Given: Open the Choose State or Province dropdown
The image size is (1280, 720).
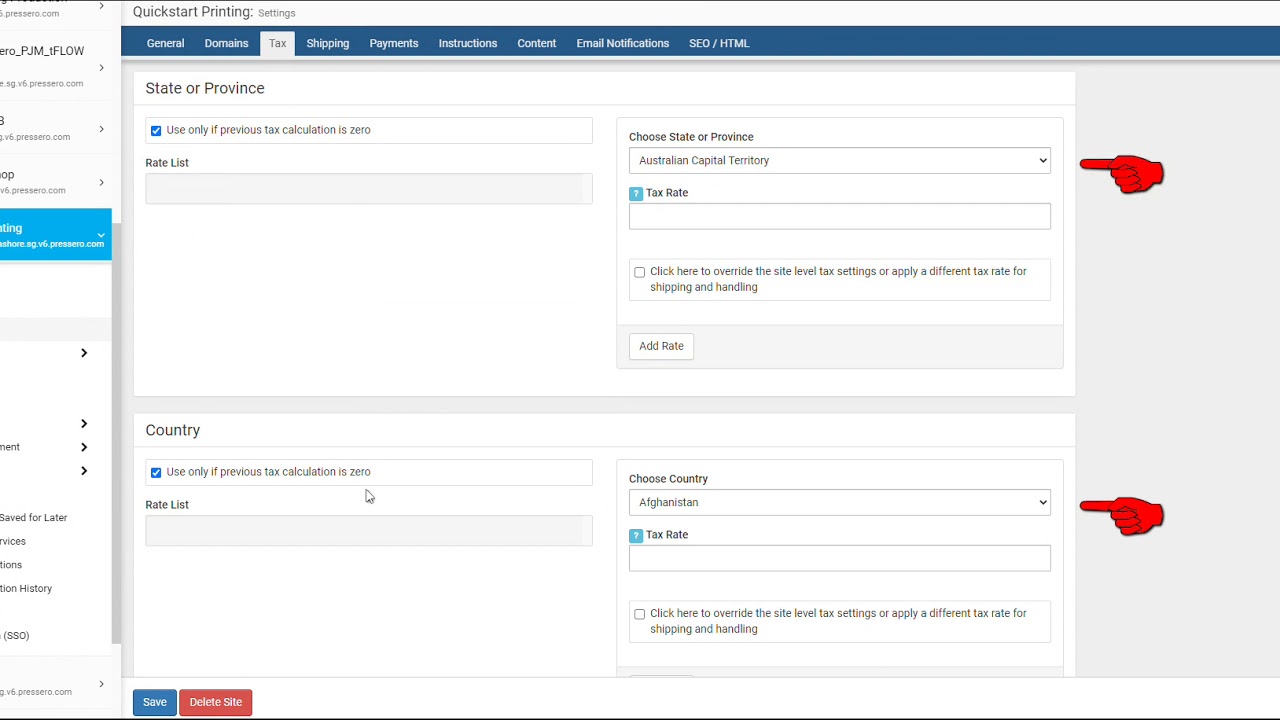Looking at the screenshot, I should (x=840, y=160).
